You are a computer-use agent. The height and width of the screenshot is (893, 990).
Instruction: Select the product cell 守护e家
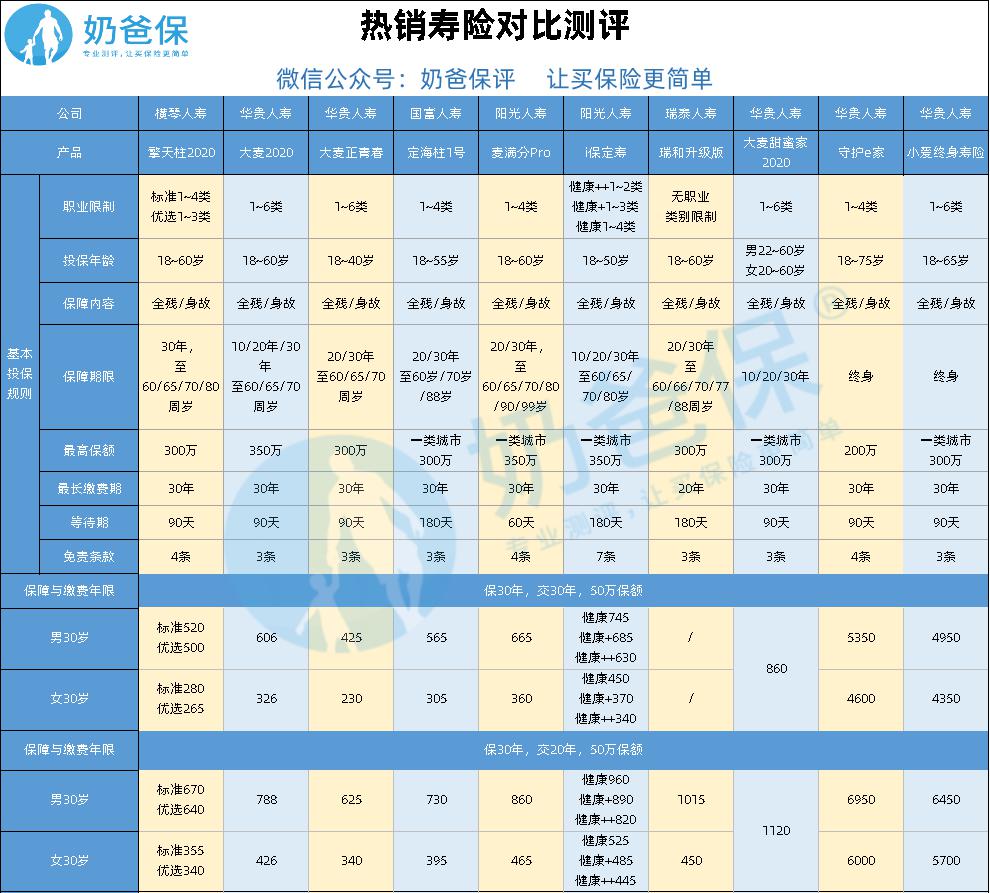[x=861, y=153]
